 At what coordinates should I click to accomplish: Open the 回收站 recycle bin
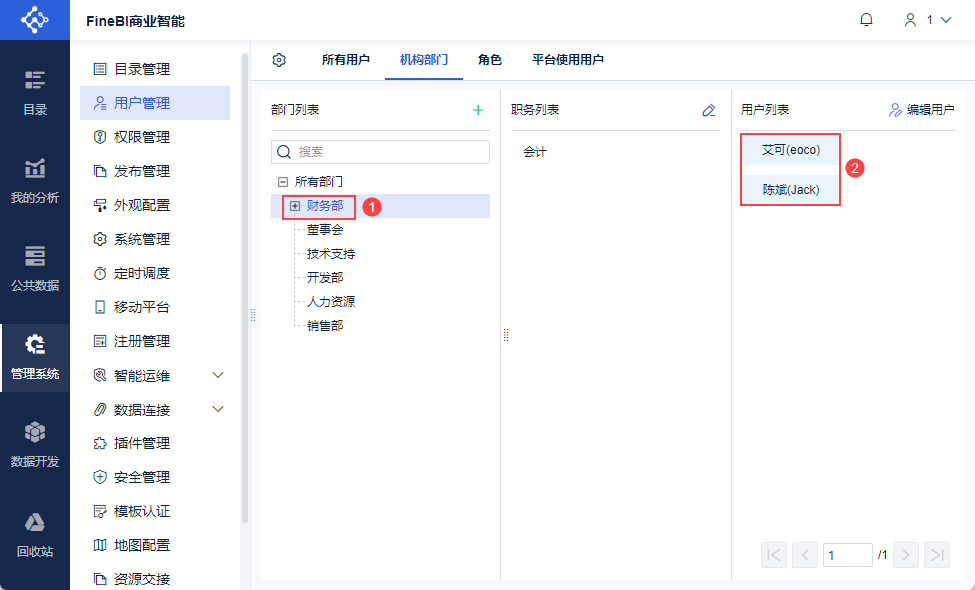pyautogui.click(x=35, y=534)
